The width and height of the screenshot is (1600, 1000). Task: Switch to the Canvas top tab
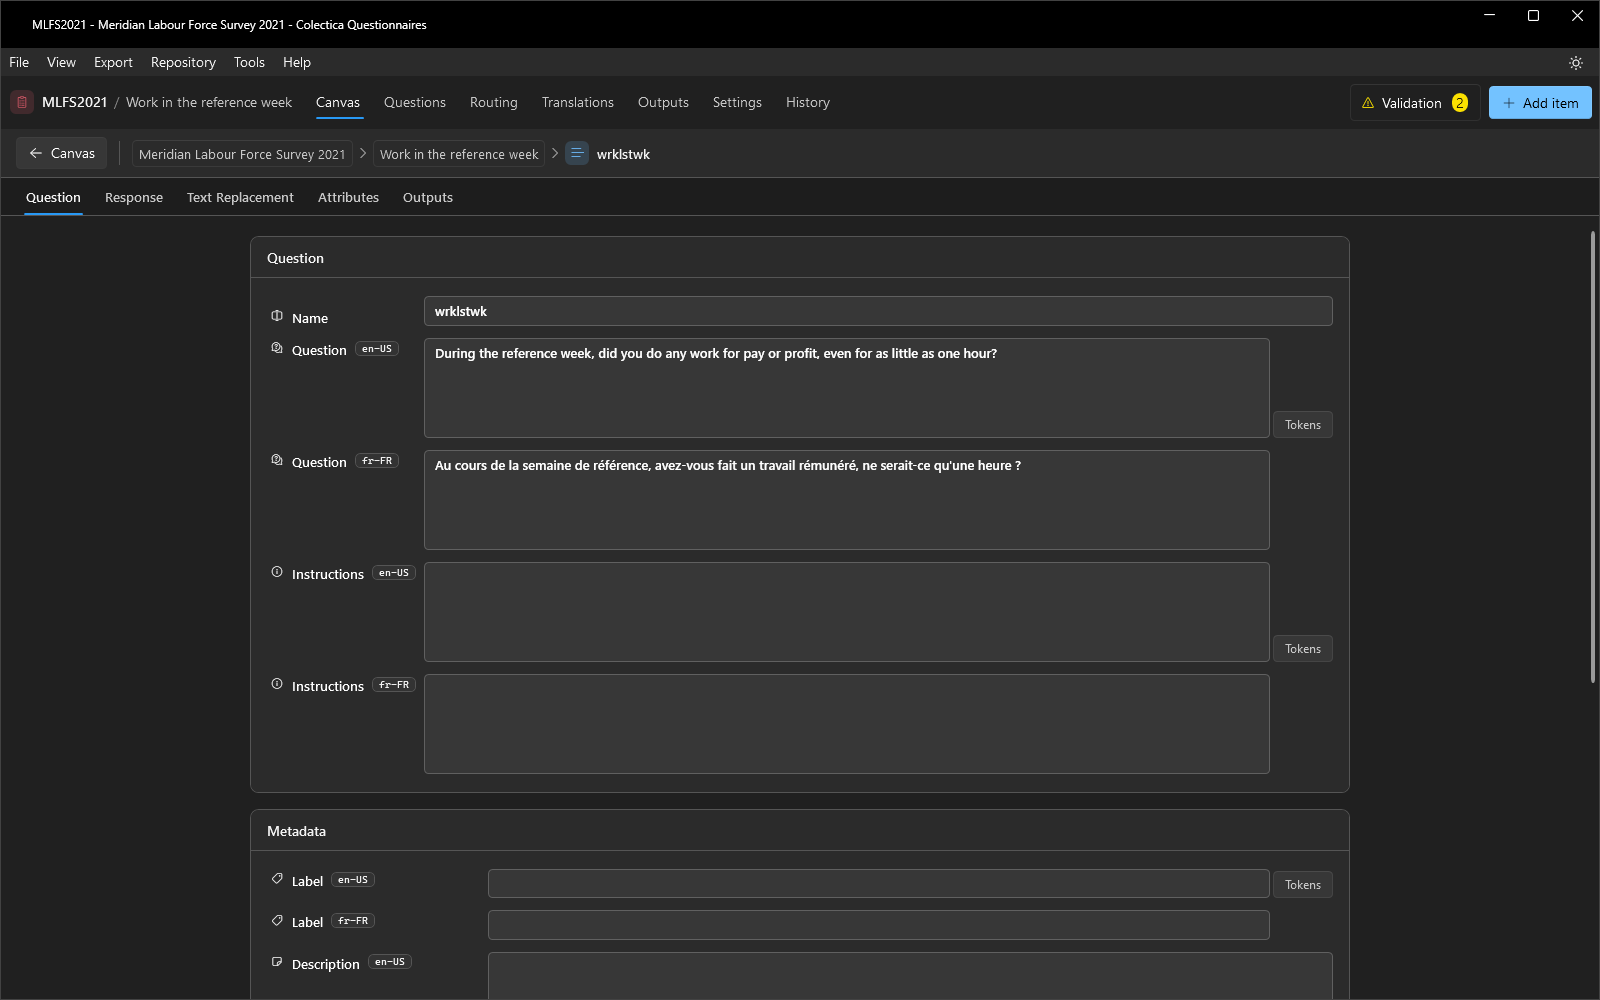338,102
